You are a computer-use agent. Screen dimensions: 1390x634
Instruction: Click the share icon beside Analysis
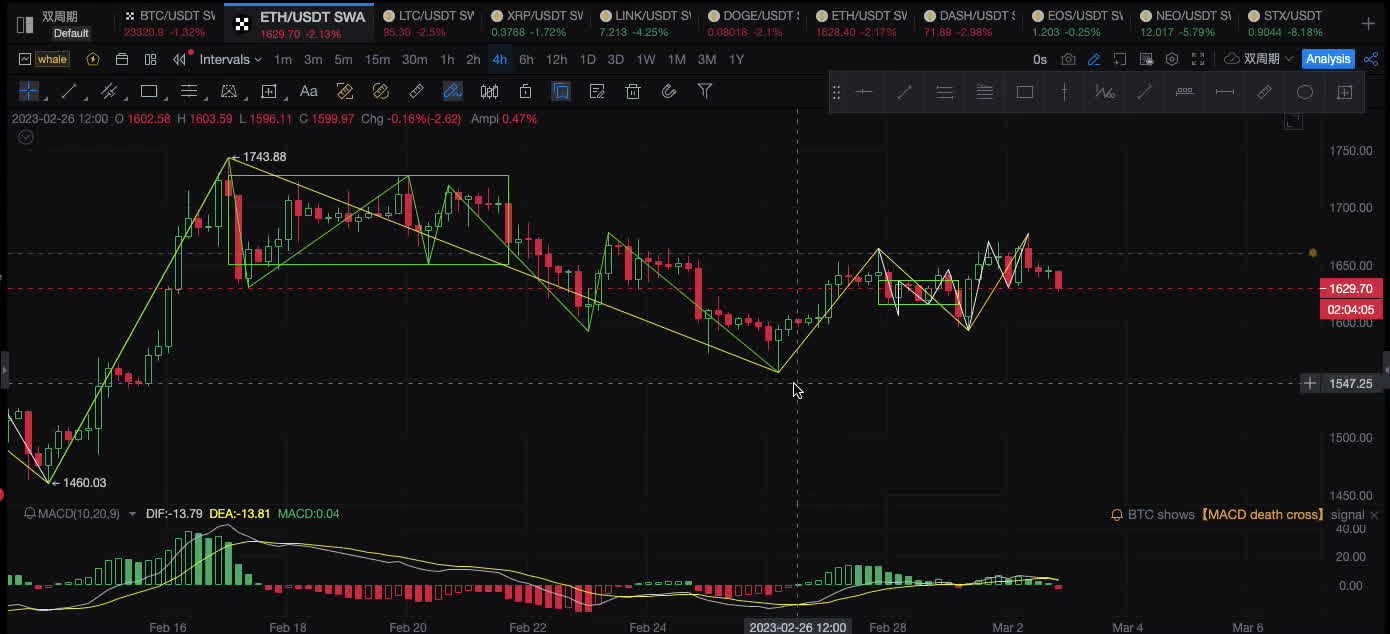point(1371,60)
